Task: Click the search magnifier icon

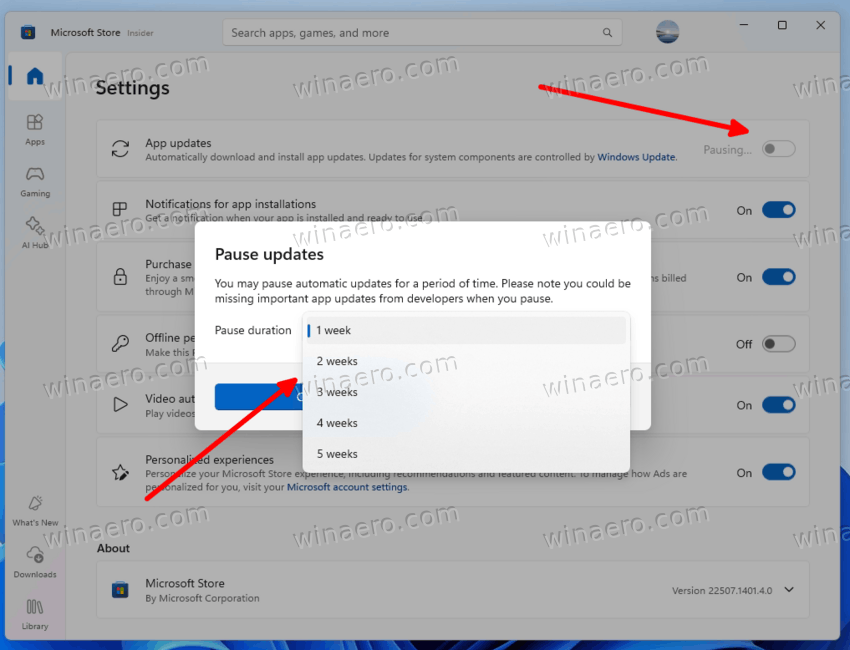Action: click(607, 33)
